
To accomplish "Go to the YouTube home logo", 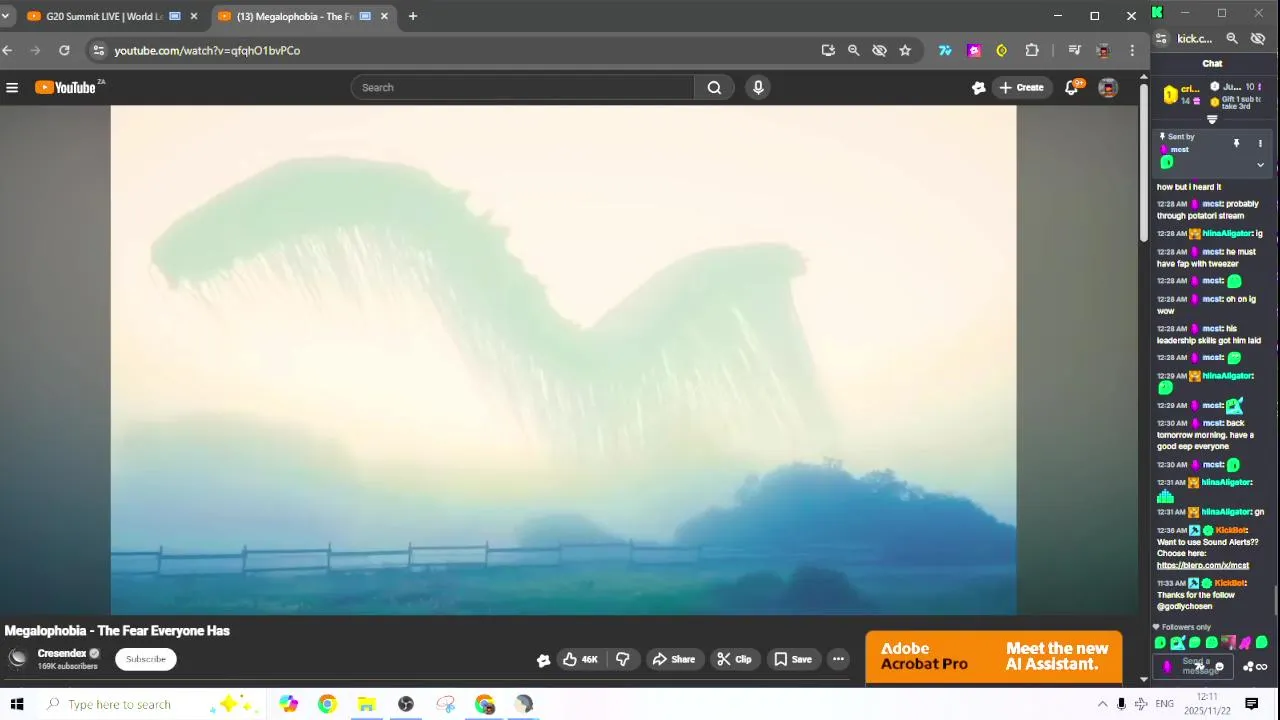I will pos(66,88).
